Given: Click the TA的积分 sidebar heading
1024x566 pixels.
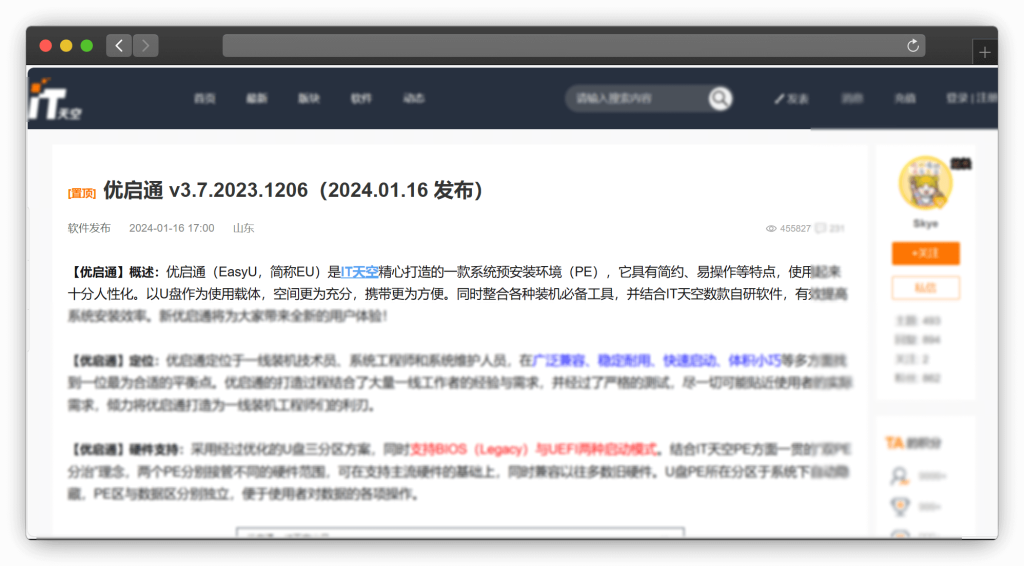Looking at the screenshot, I should 913,443.
